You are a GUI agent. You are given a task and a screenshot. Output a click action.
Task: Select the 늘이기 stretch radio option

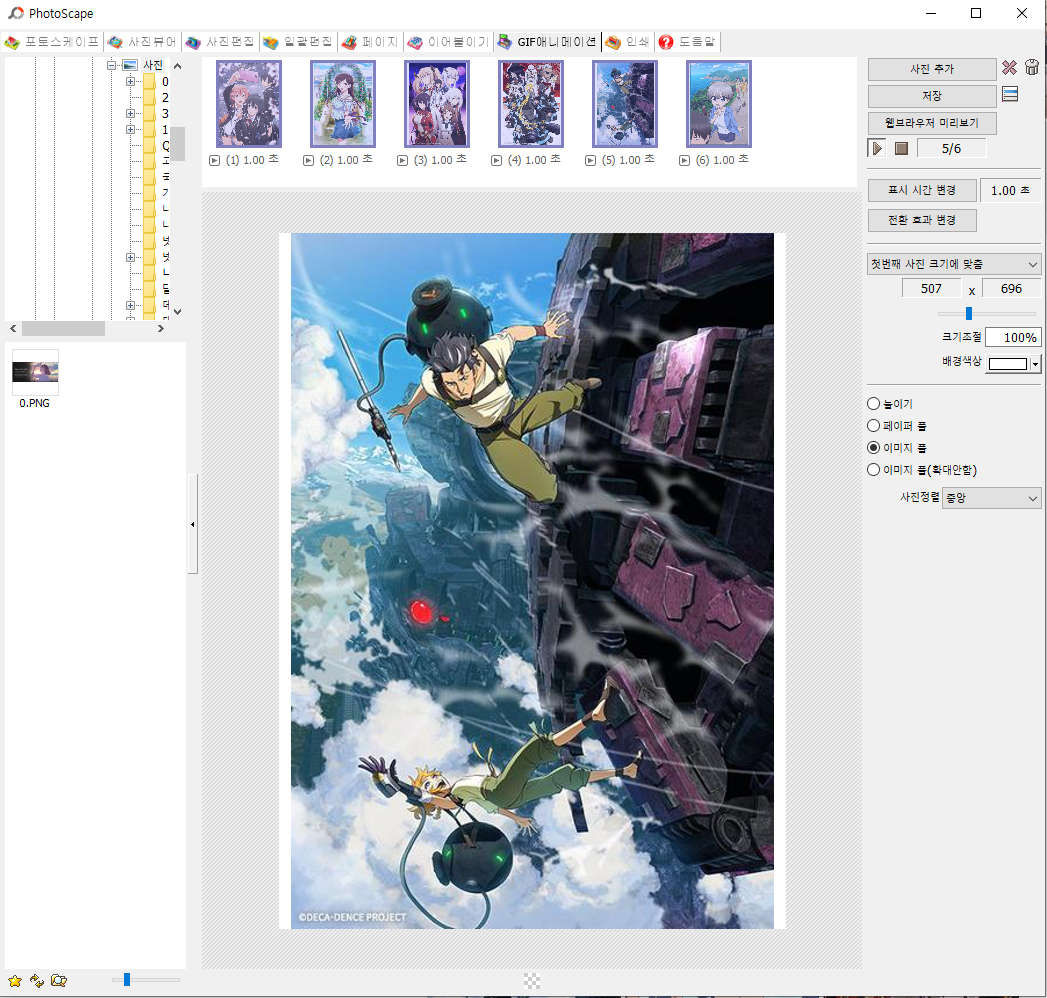pyautogui.click(x=873, y=404)
